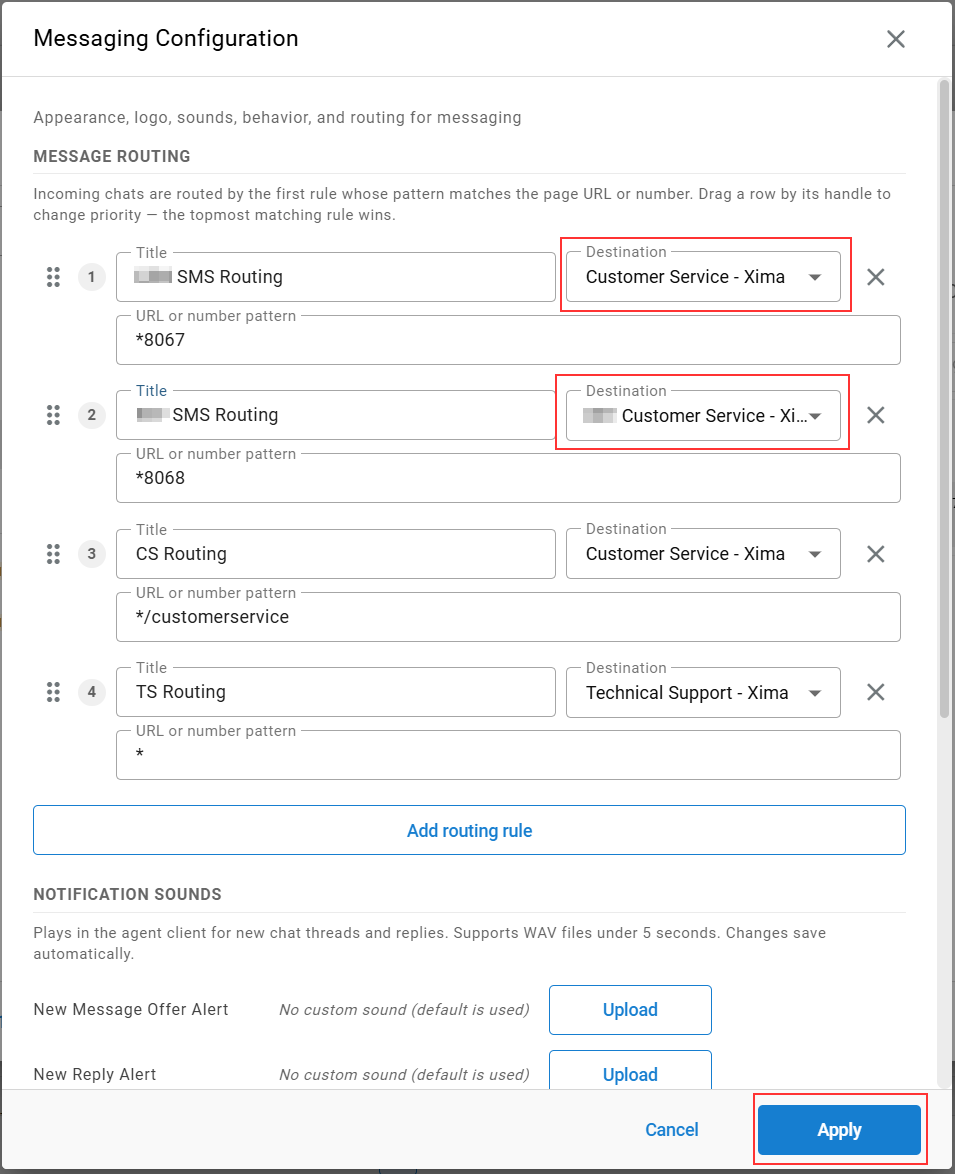Open Destination dropdown for rule 1
Image resolution: width=955 pixels, height=1174 pixels.
pos(703,277)
